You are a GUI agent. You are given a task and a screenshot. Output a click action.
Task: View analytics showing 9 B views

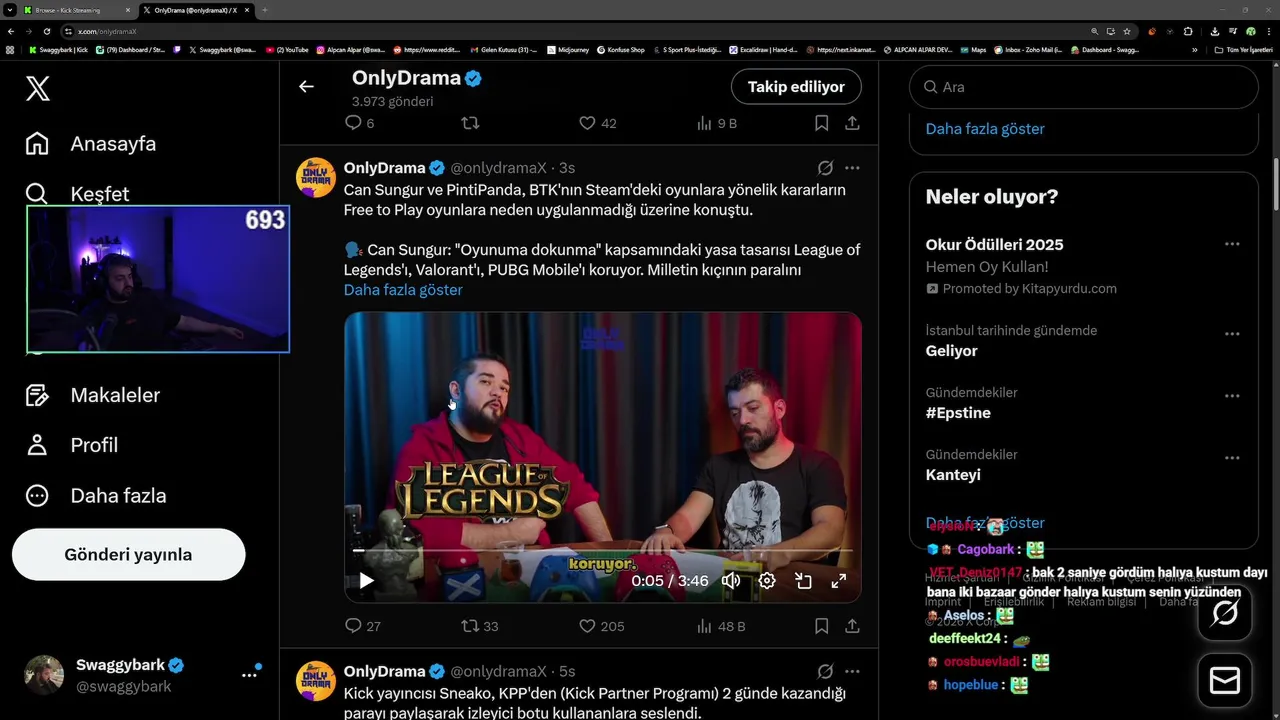click(x=716, y=123)
